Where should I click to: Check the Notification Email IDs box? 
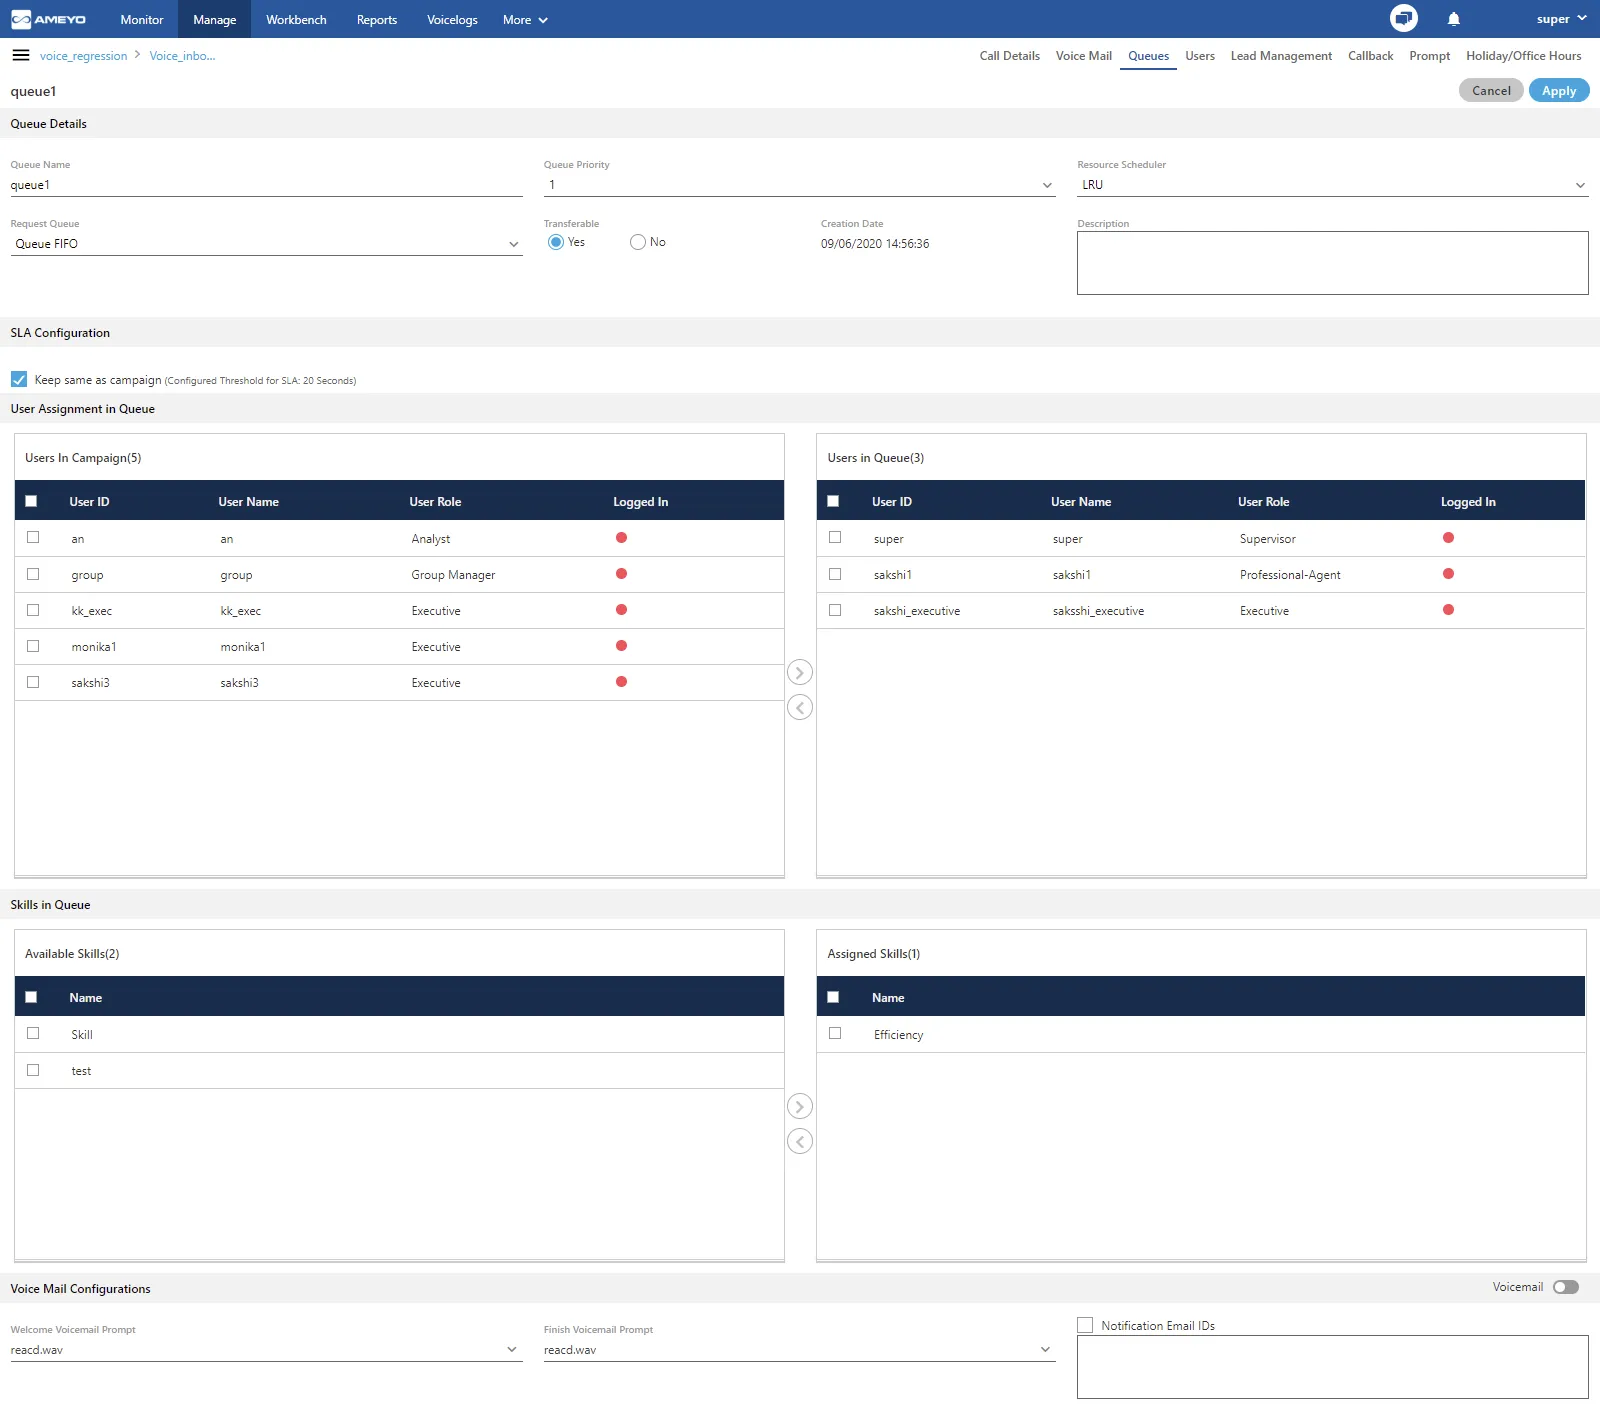pyautogui.click(x=1085, y=1325)
